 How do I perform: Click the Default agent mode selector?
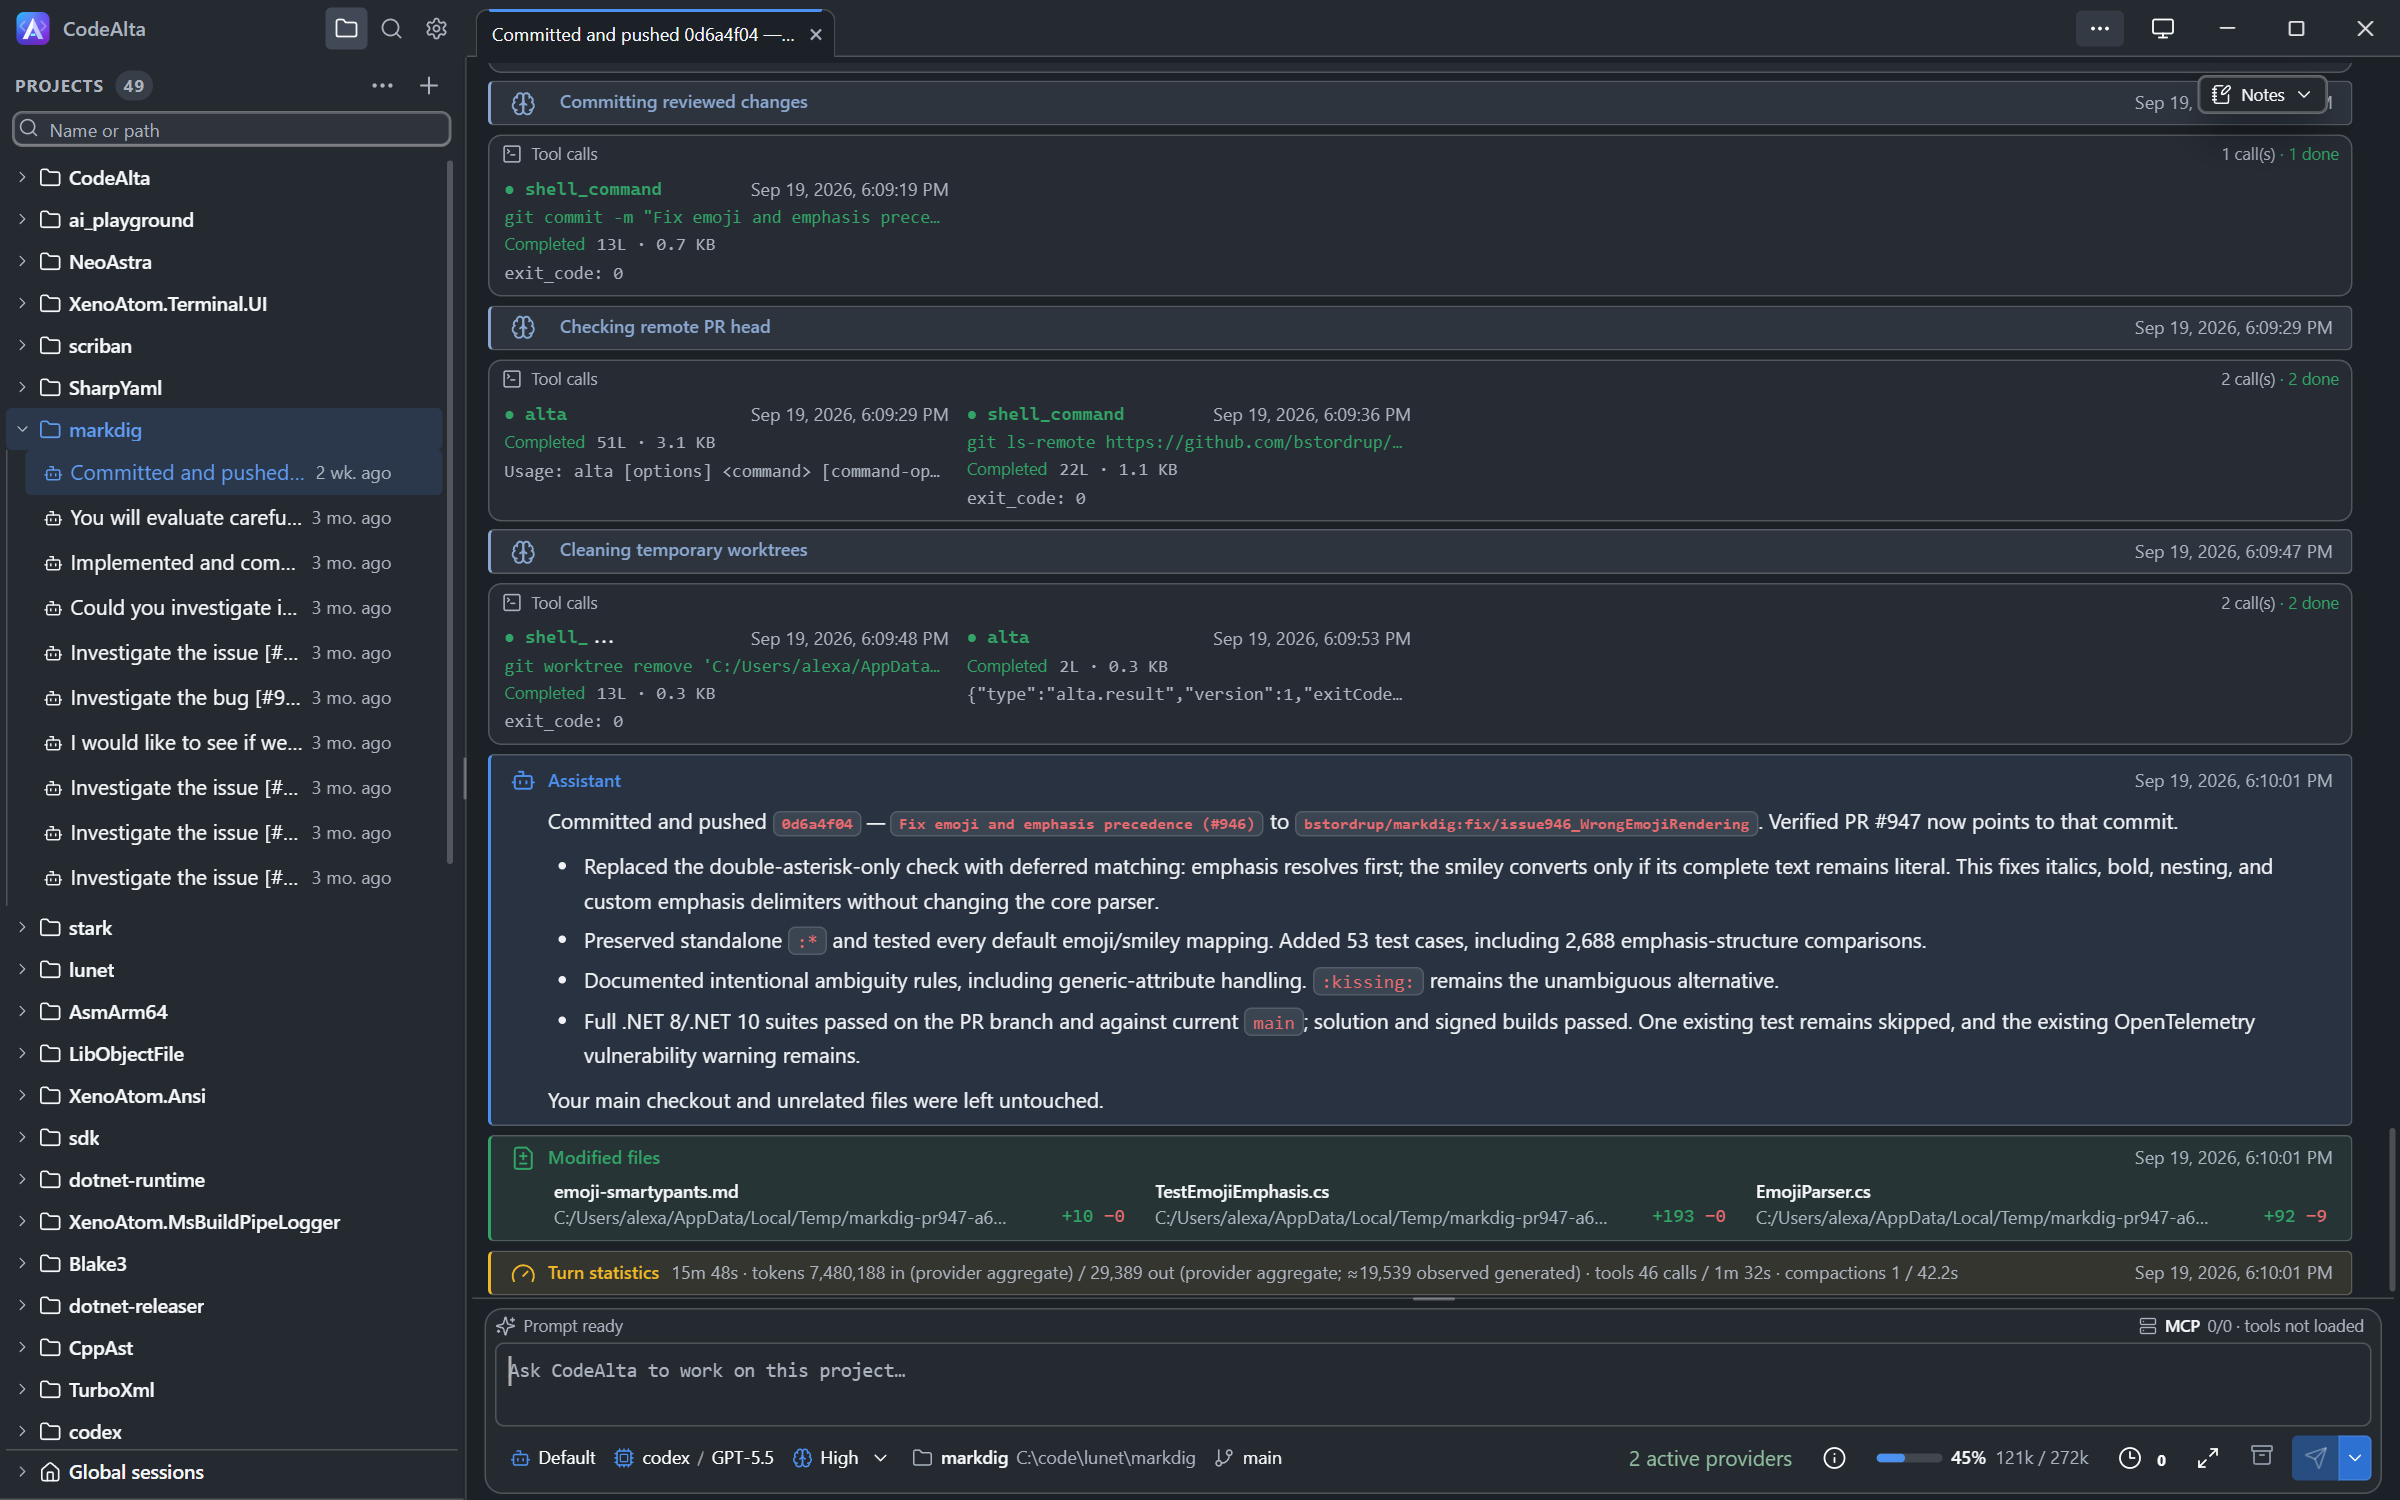coord(553,1458)
